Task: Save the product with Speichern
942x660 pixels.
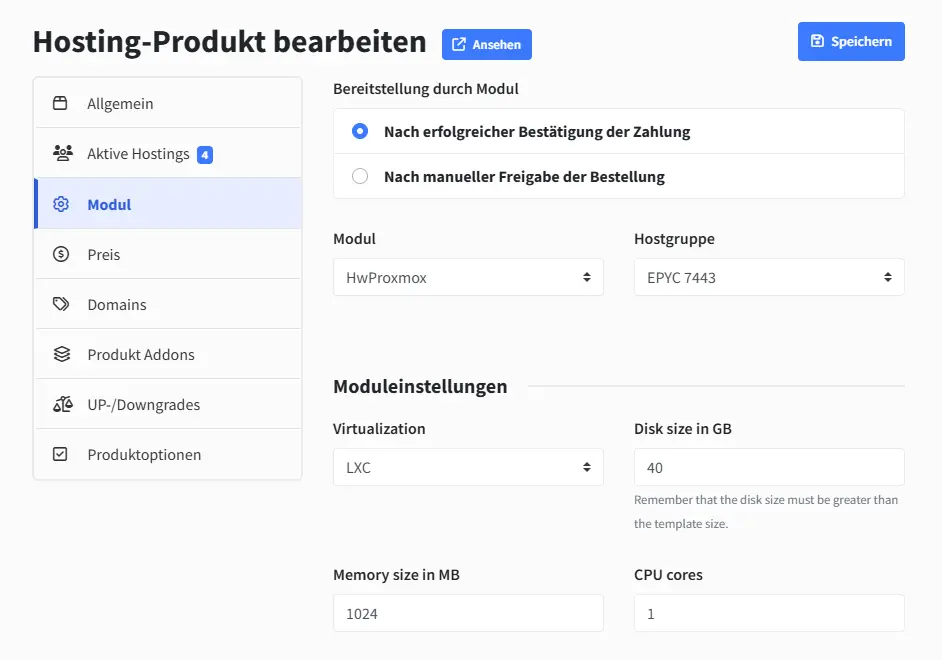Action: coord(851,41)
